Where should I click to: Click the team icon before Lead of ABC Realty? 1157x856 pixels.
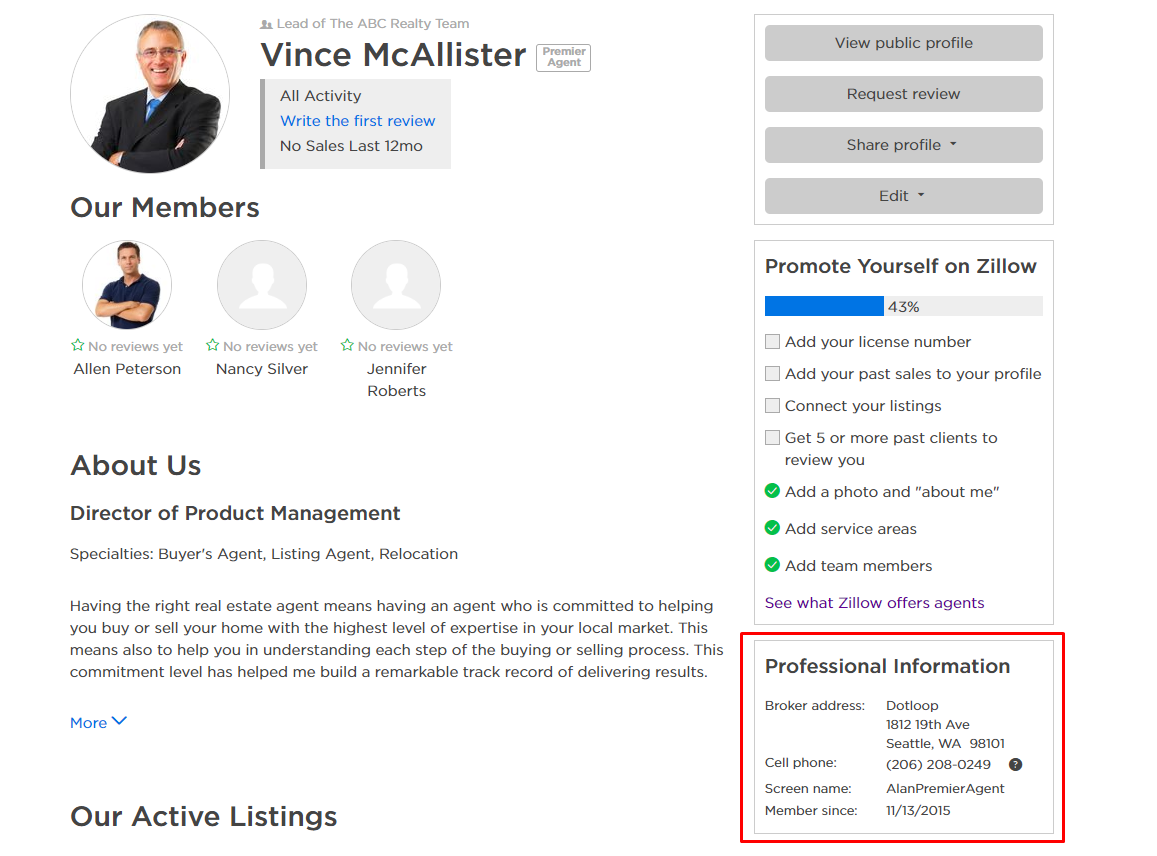(x=266, y=24)
